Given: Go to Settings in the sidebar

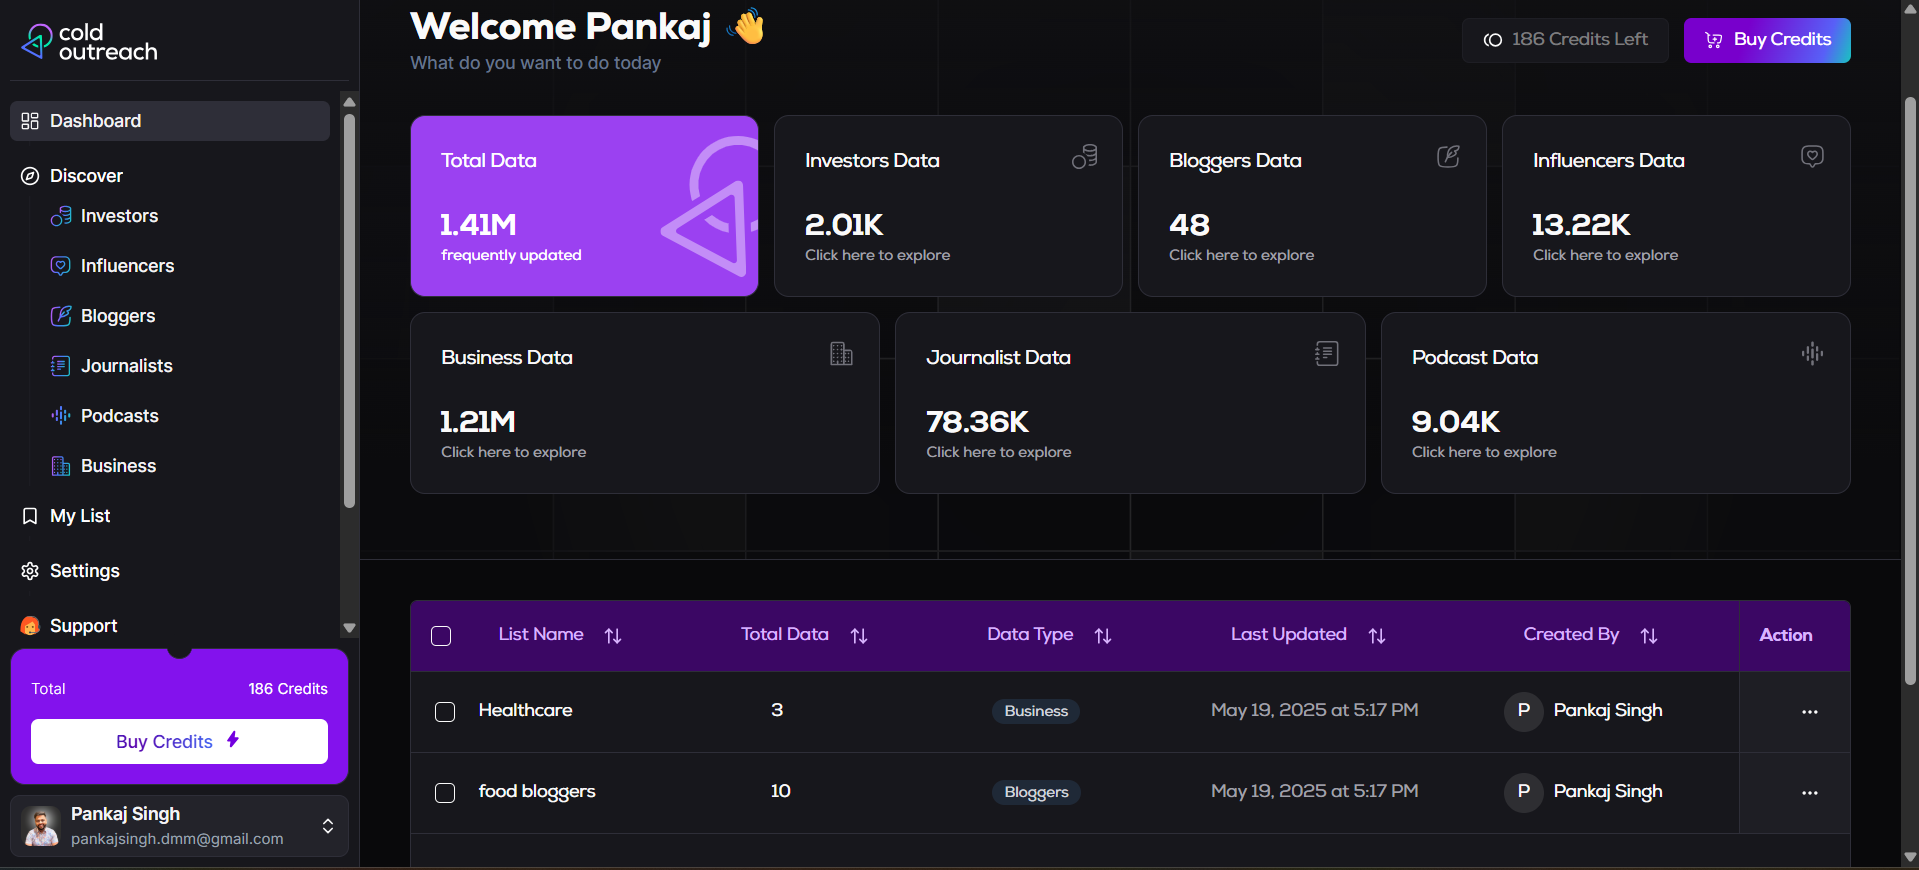Looking at the screenshot, I should [84, 571].
